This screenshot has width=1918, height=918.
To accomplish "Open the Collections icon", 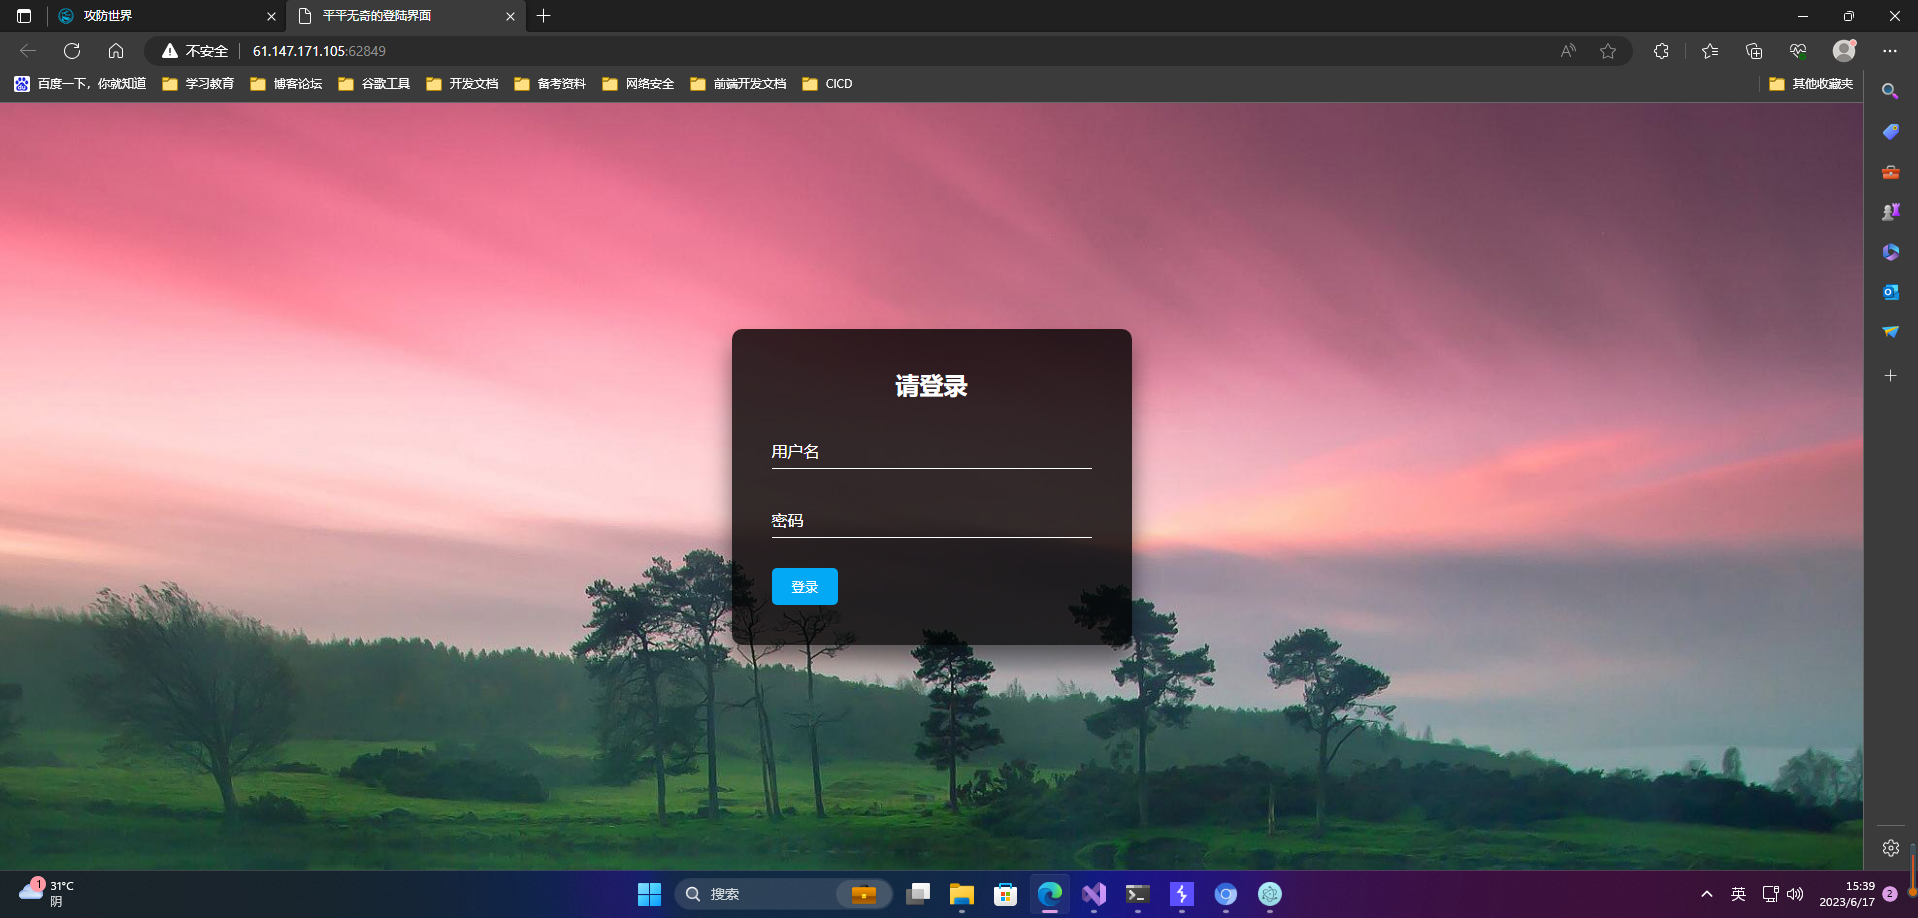I will tap(1754, 51).
